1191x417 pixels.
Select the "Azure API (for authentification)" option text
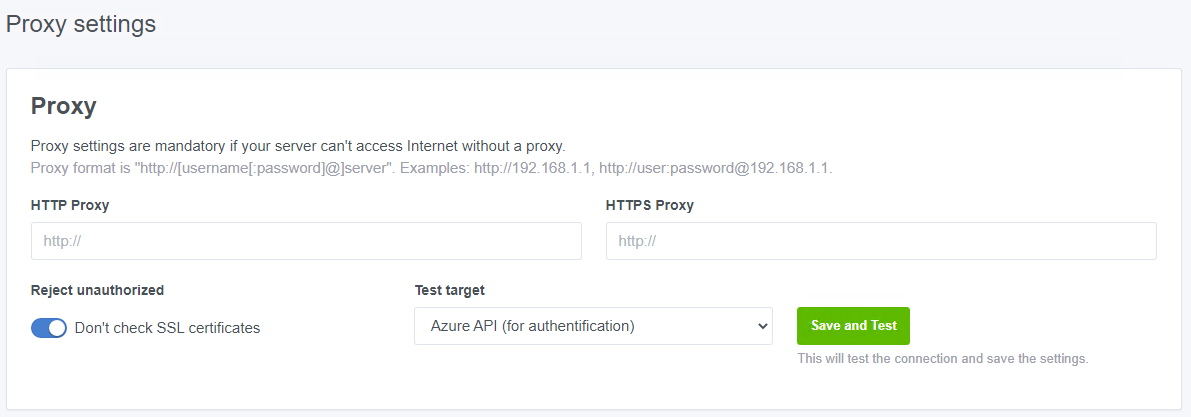point(532,326)
